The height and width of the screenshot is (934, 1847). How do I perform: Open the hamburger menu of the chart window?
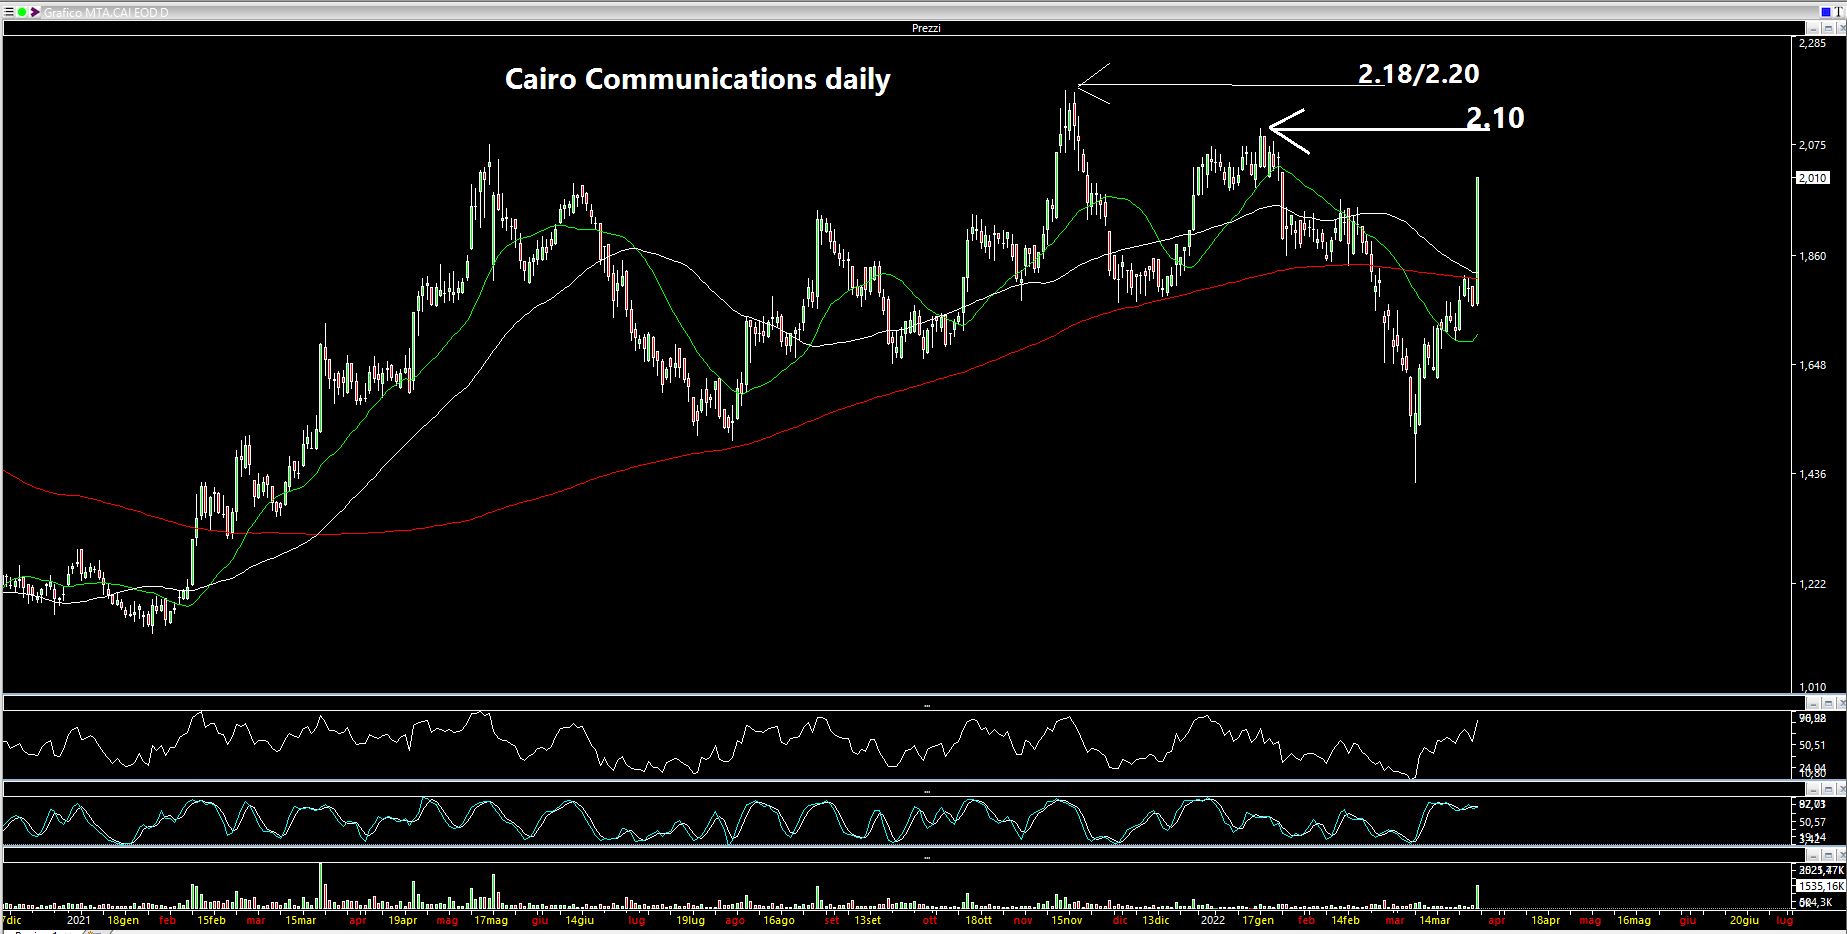tap(9, 12)
